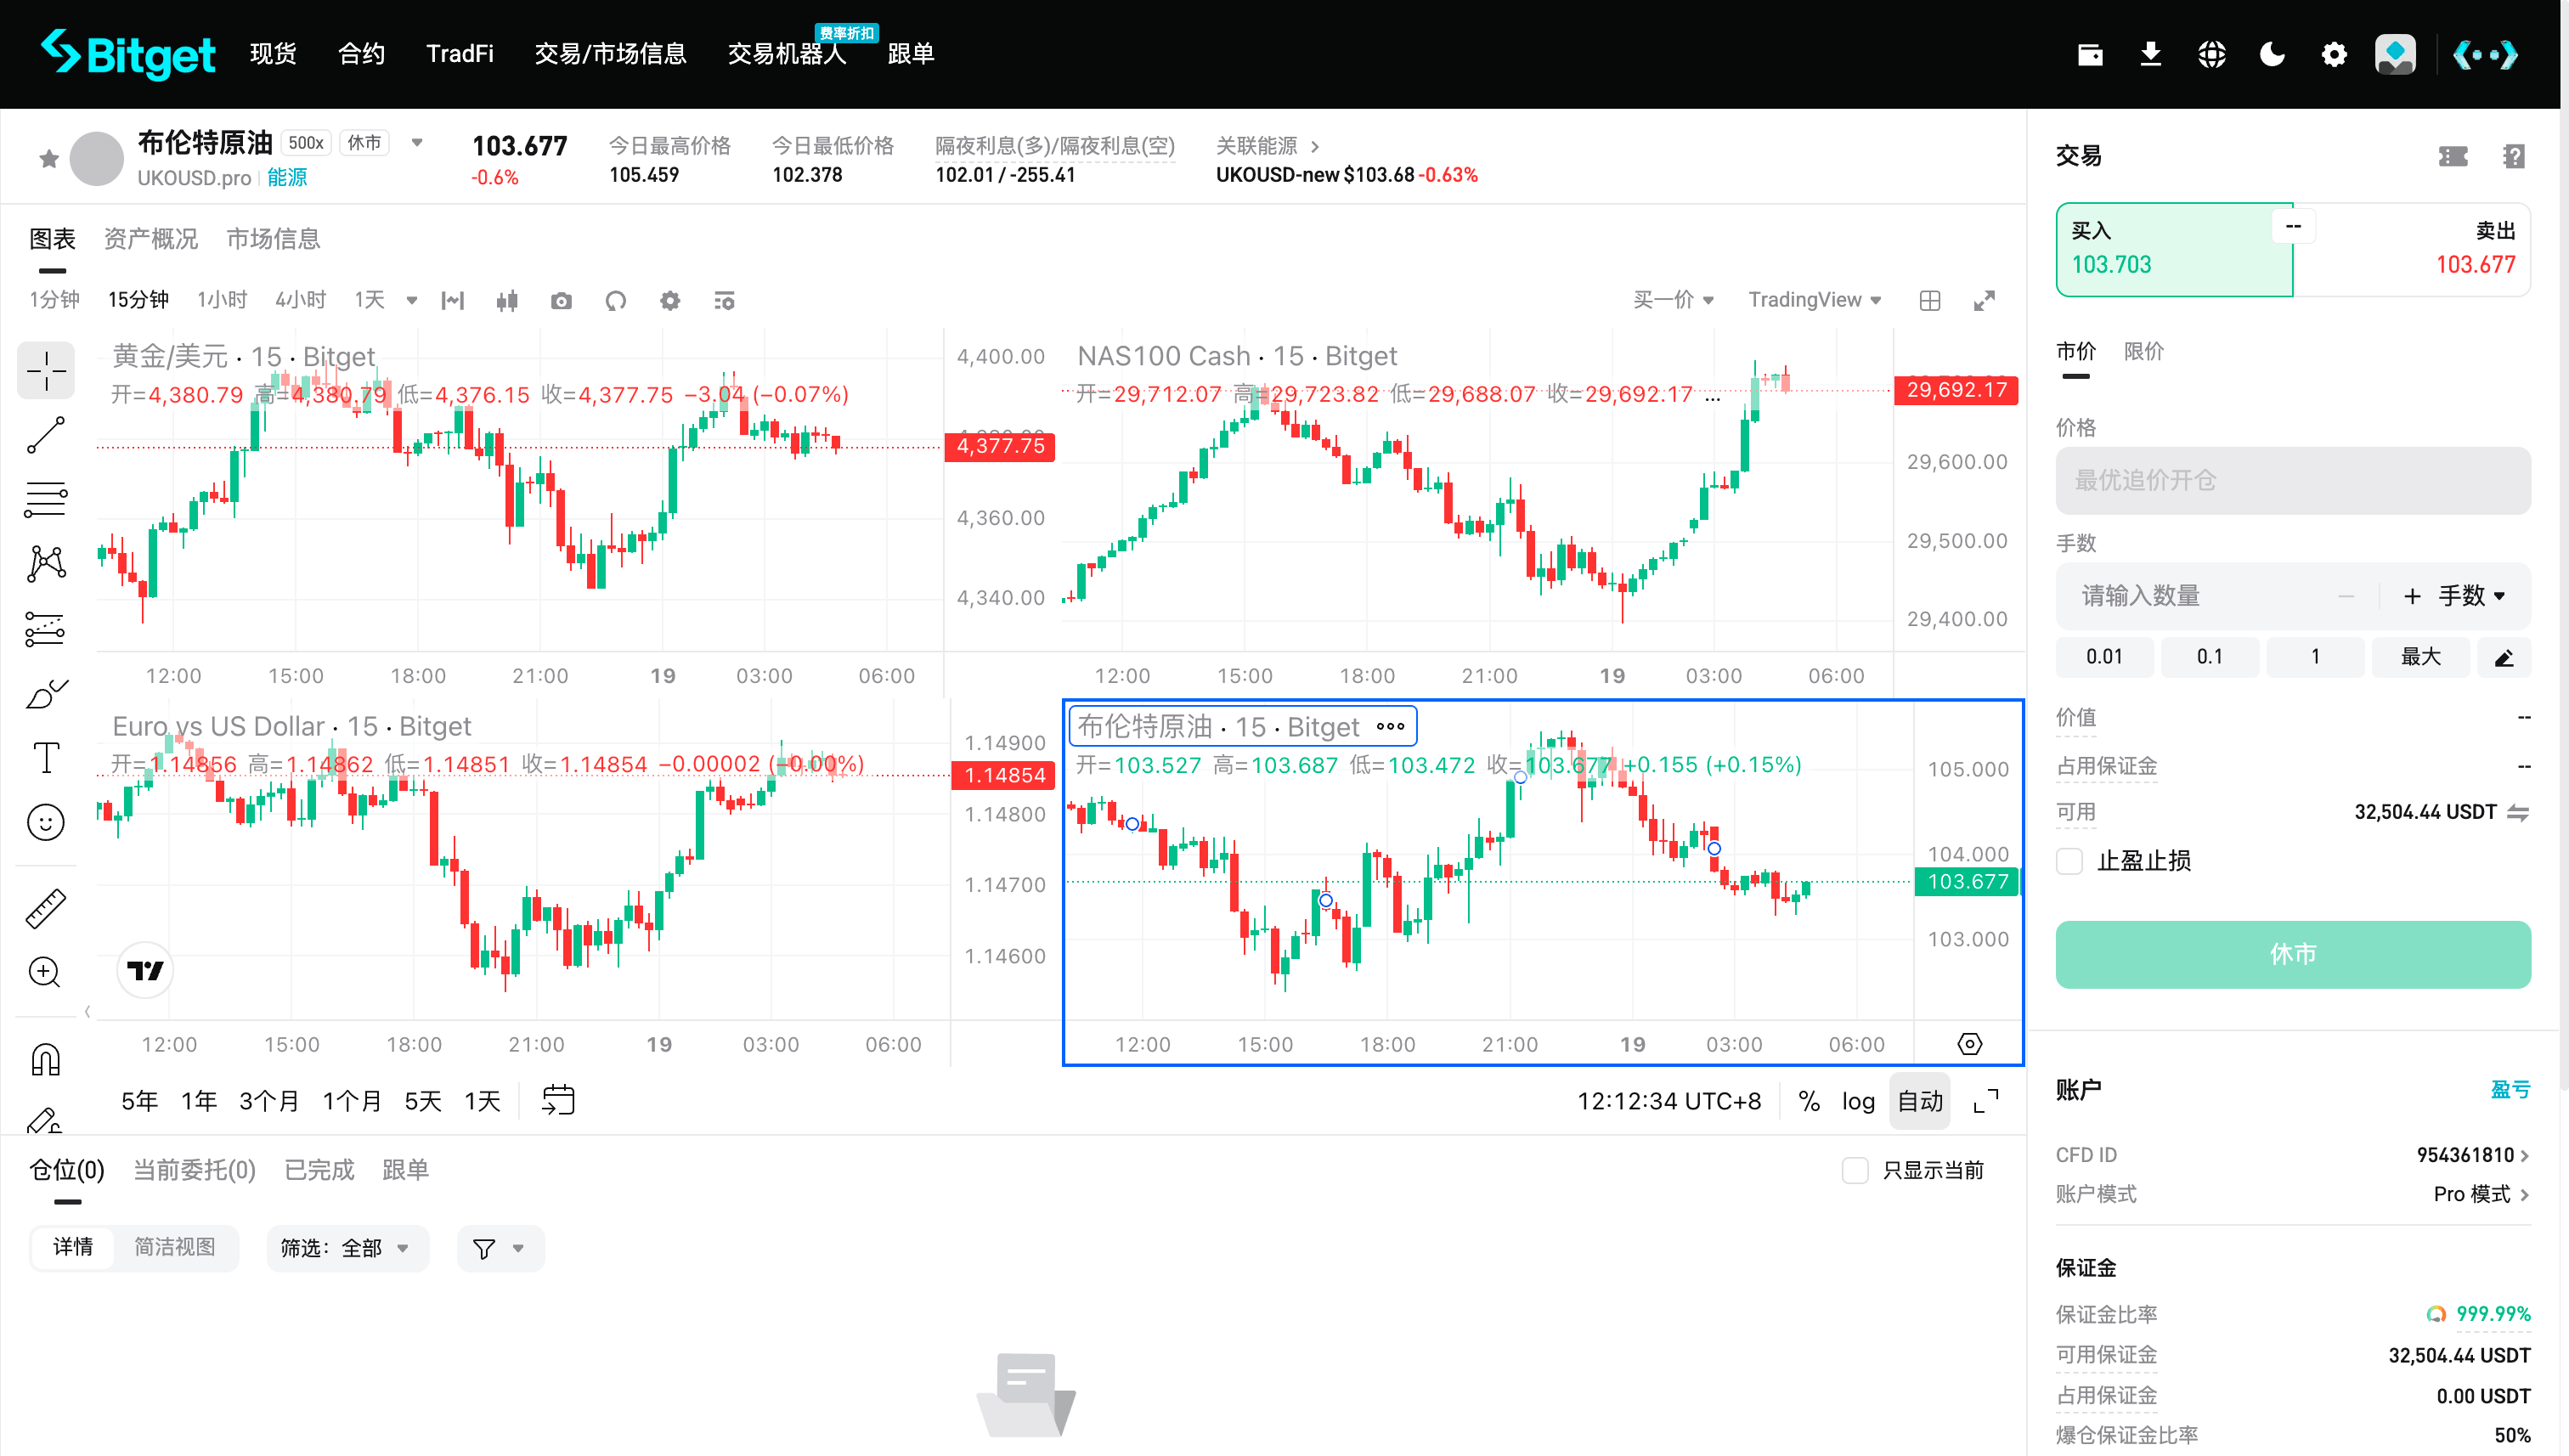Select the 1 hour timeframe
The height and width of the screenshot is (1456, 2569).
[x=221, y=300]
